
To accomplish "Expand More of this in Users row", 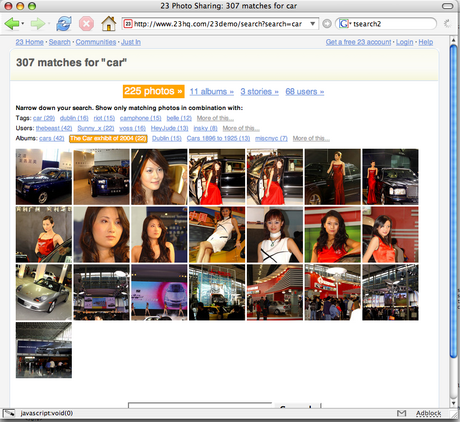I will point(241,128).
